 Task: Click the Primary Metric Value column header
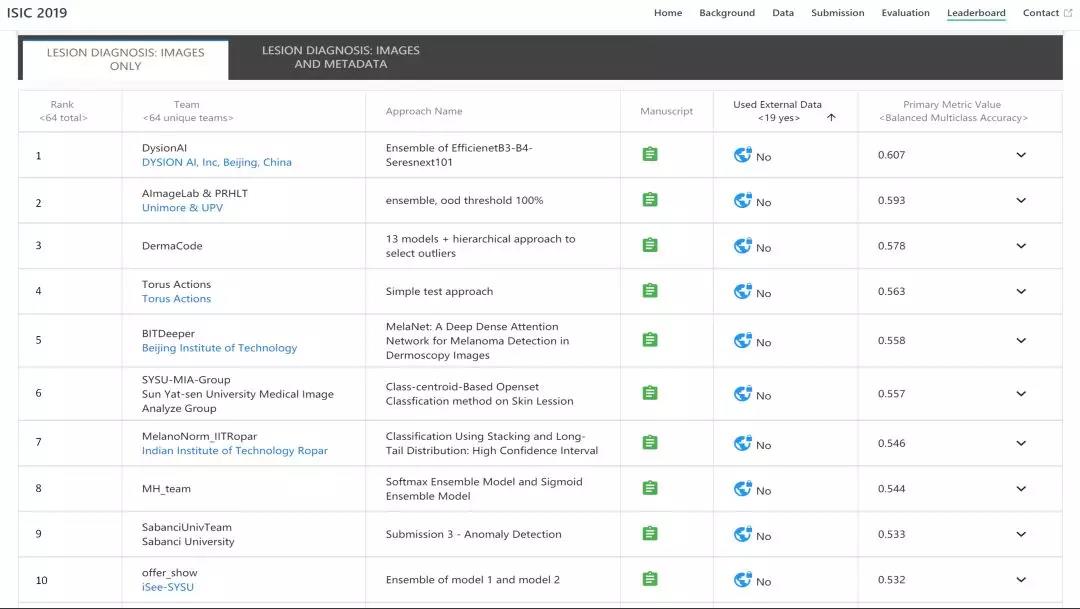pyautogui.click(x=953, y=111)
